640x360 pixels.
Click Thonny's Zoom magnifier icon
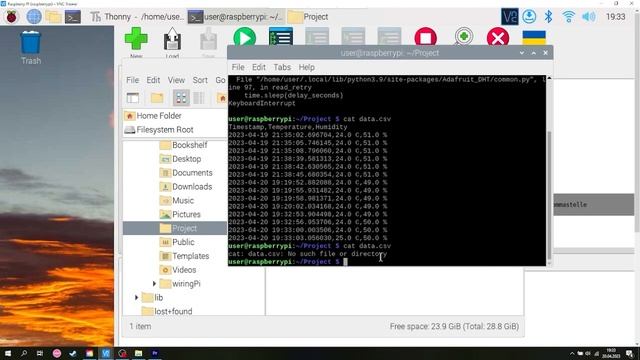pyautogui.click(x=464, y=37)
